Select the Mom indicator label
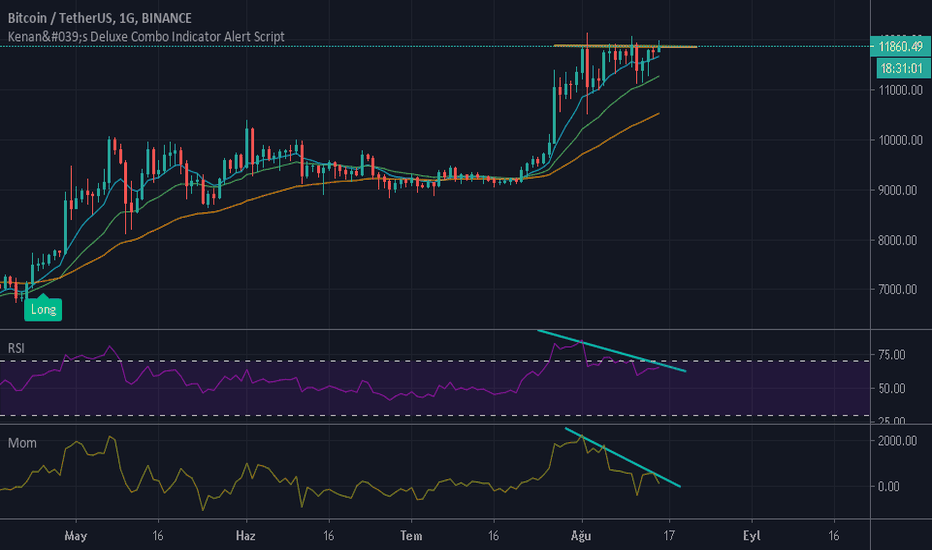The height and width of the screenshot is (550, 932). tap(22, 443)
